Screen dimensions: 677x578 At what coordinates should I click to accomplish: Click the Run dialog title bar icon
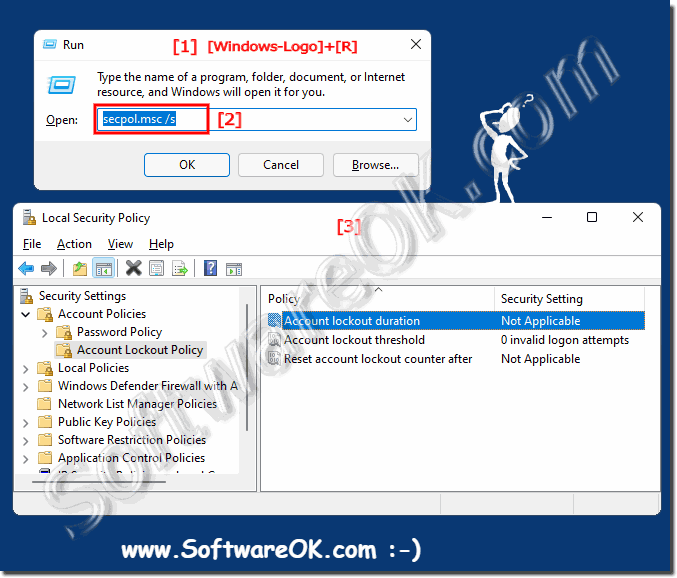50,44
